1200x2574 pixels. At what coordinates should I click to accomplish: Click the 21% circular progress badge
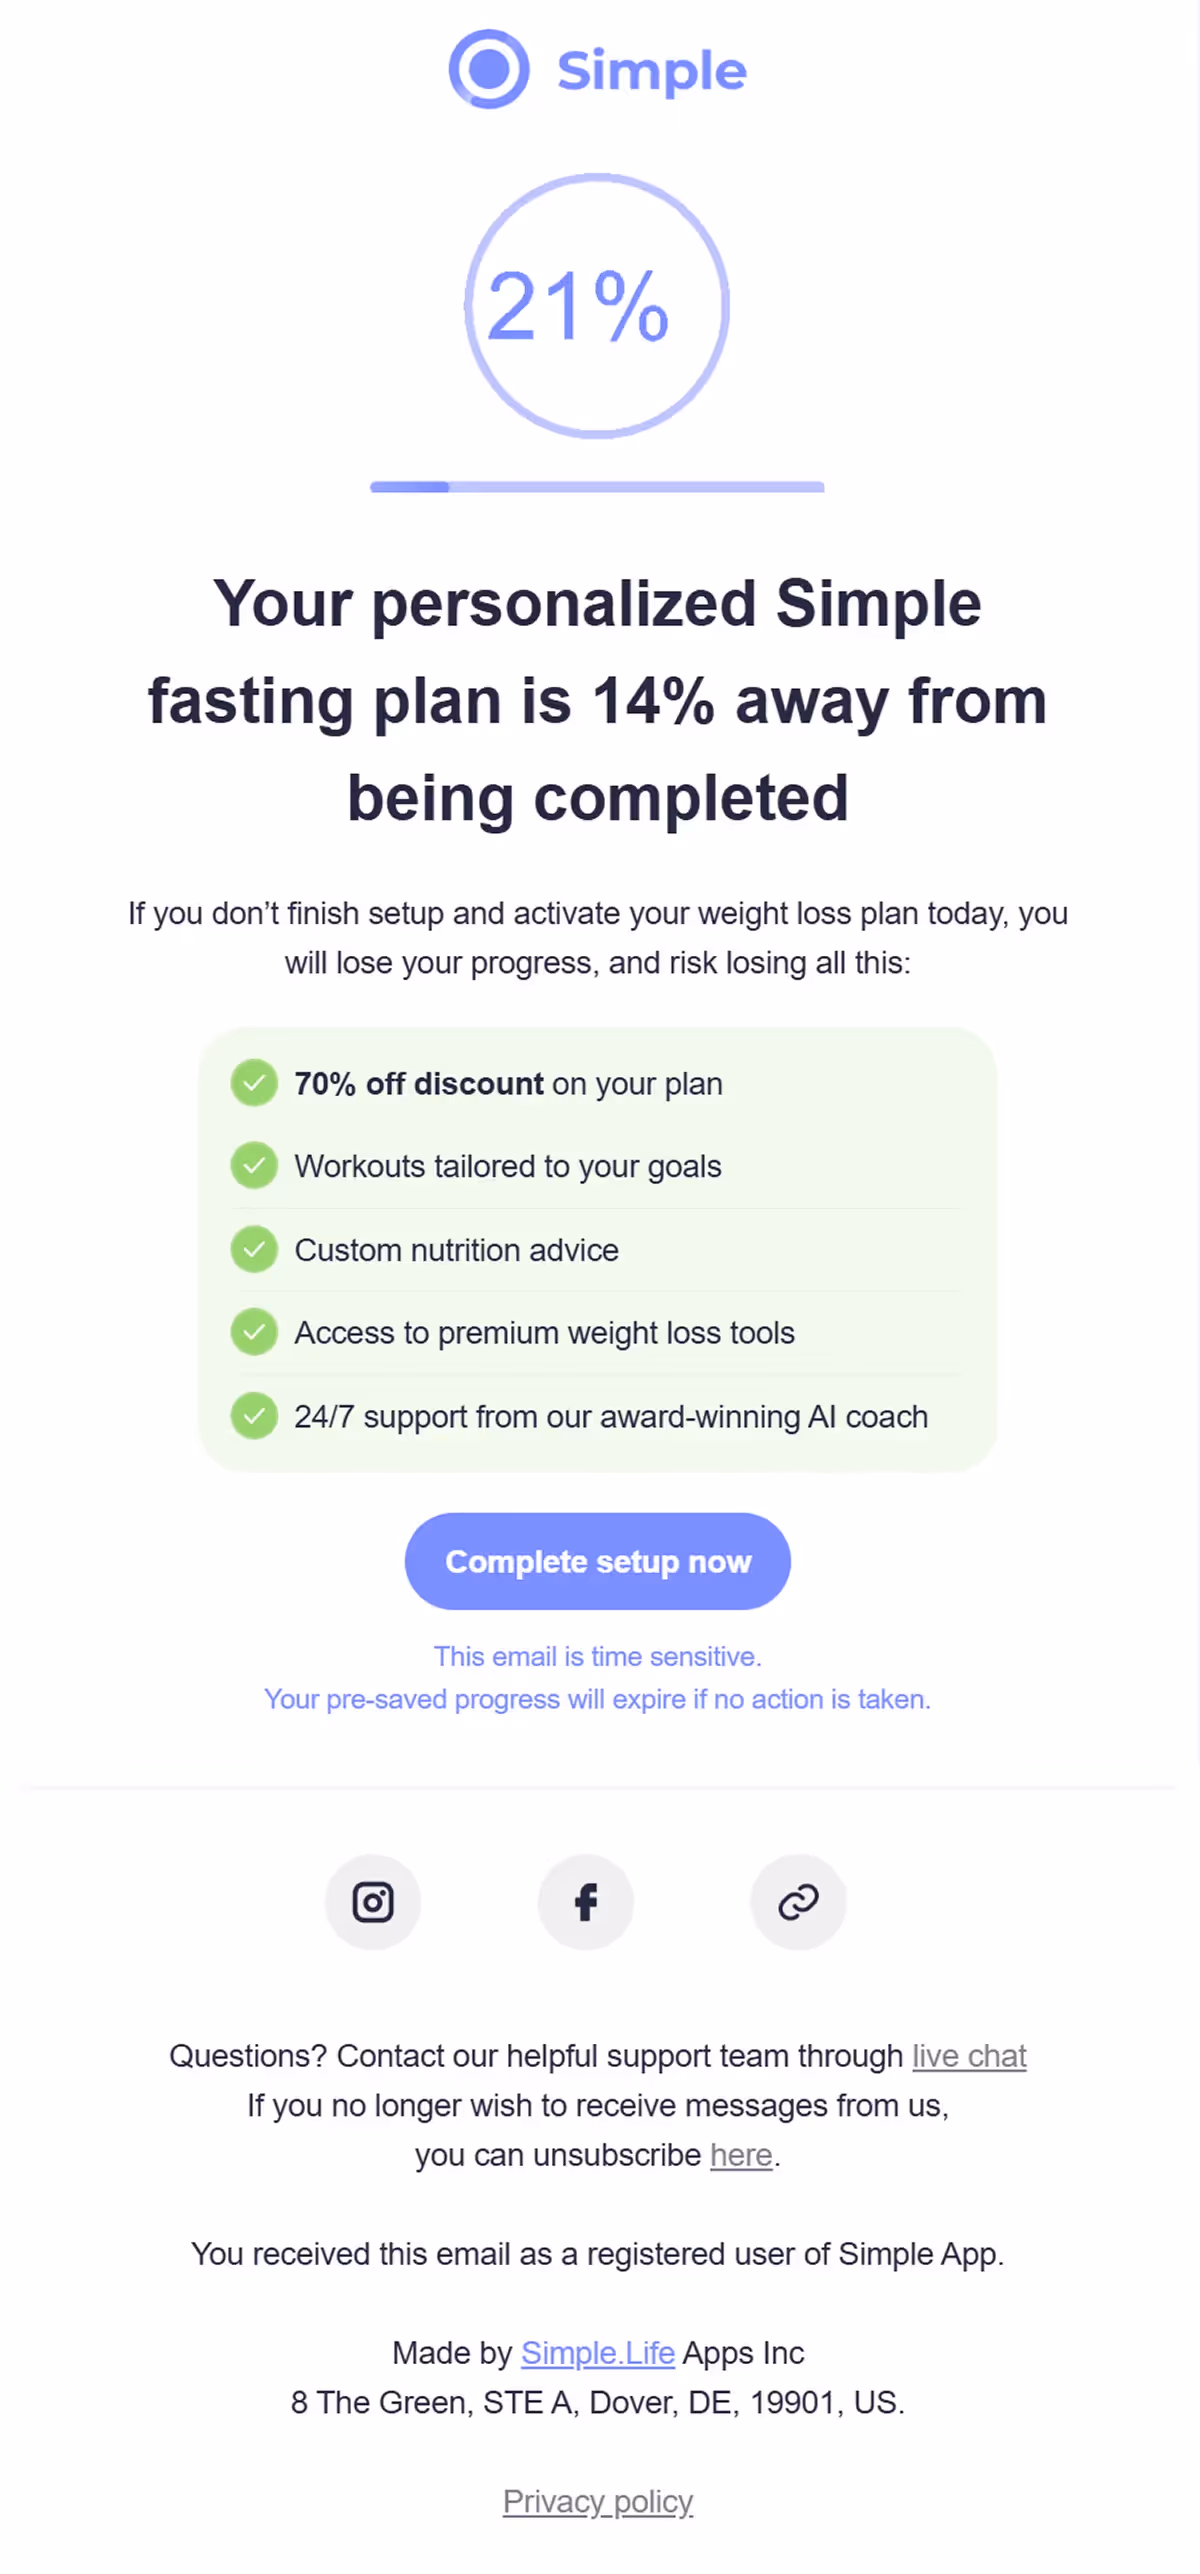pyautogui.click(x=597, y=306)
